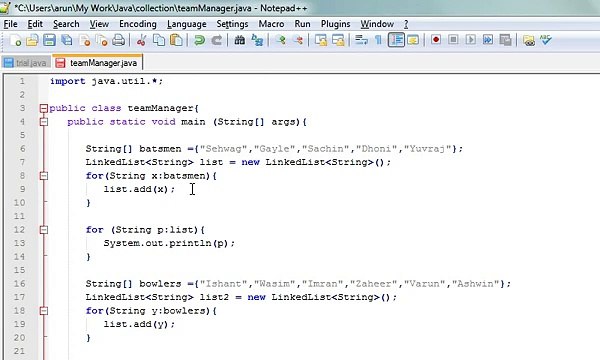Viewport: 600px width, 360px height.
Task: Run the ABC spell check icon
Action: pos(546,40)
